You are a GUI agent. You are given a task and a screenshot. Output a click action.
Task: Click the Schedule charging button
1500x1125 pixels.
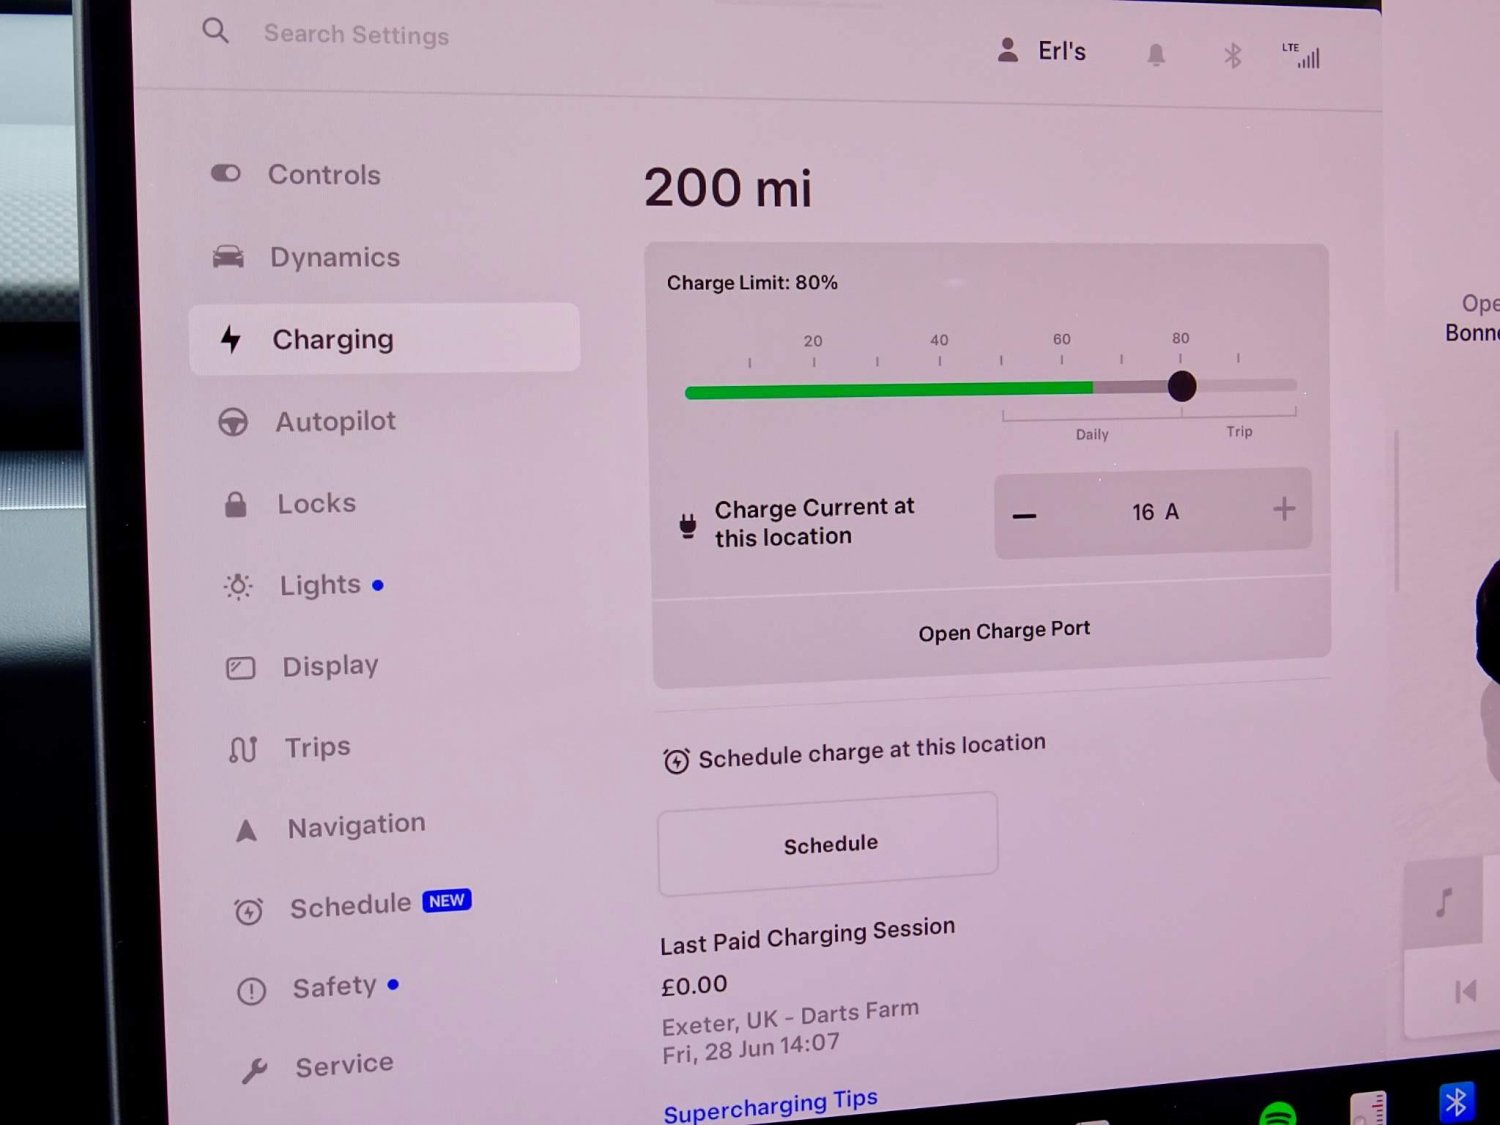point(829,845)
